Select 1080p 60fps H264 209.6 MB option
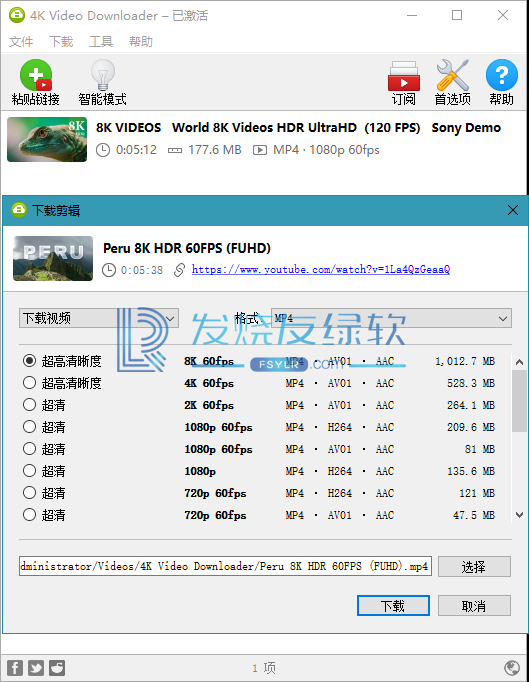 click(29, 427)
